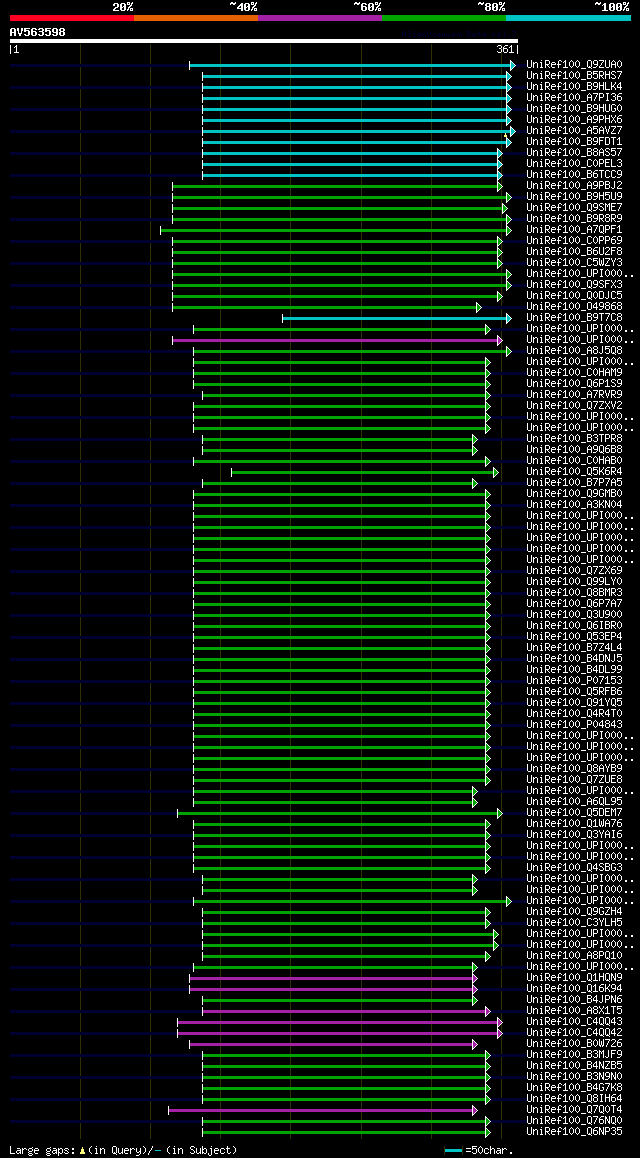Select the UniRef100_O49868 label

point(574,307)
